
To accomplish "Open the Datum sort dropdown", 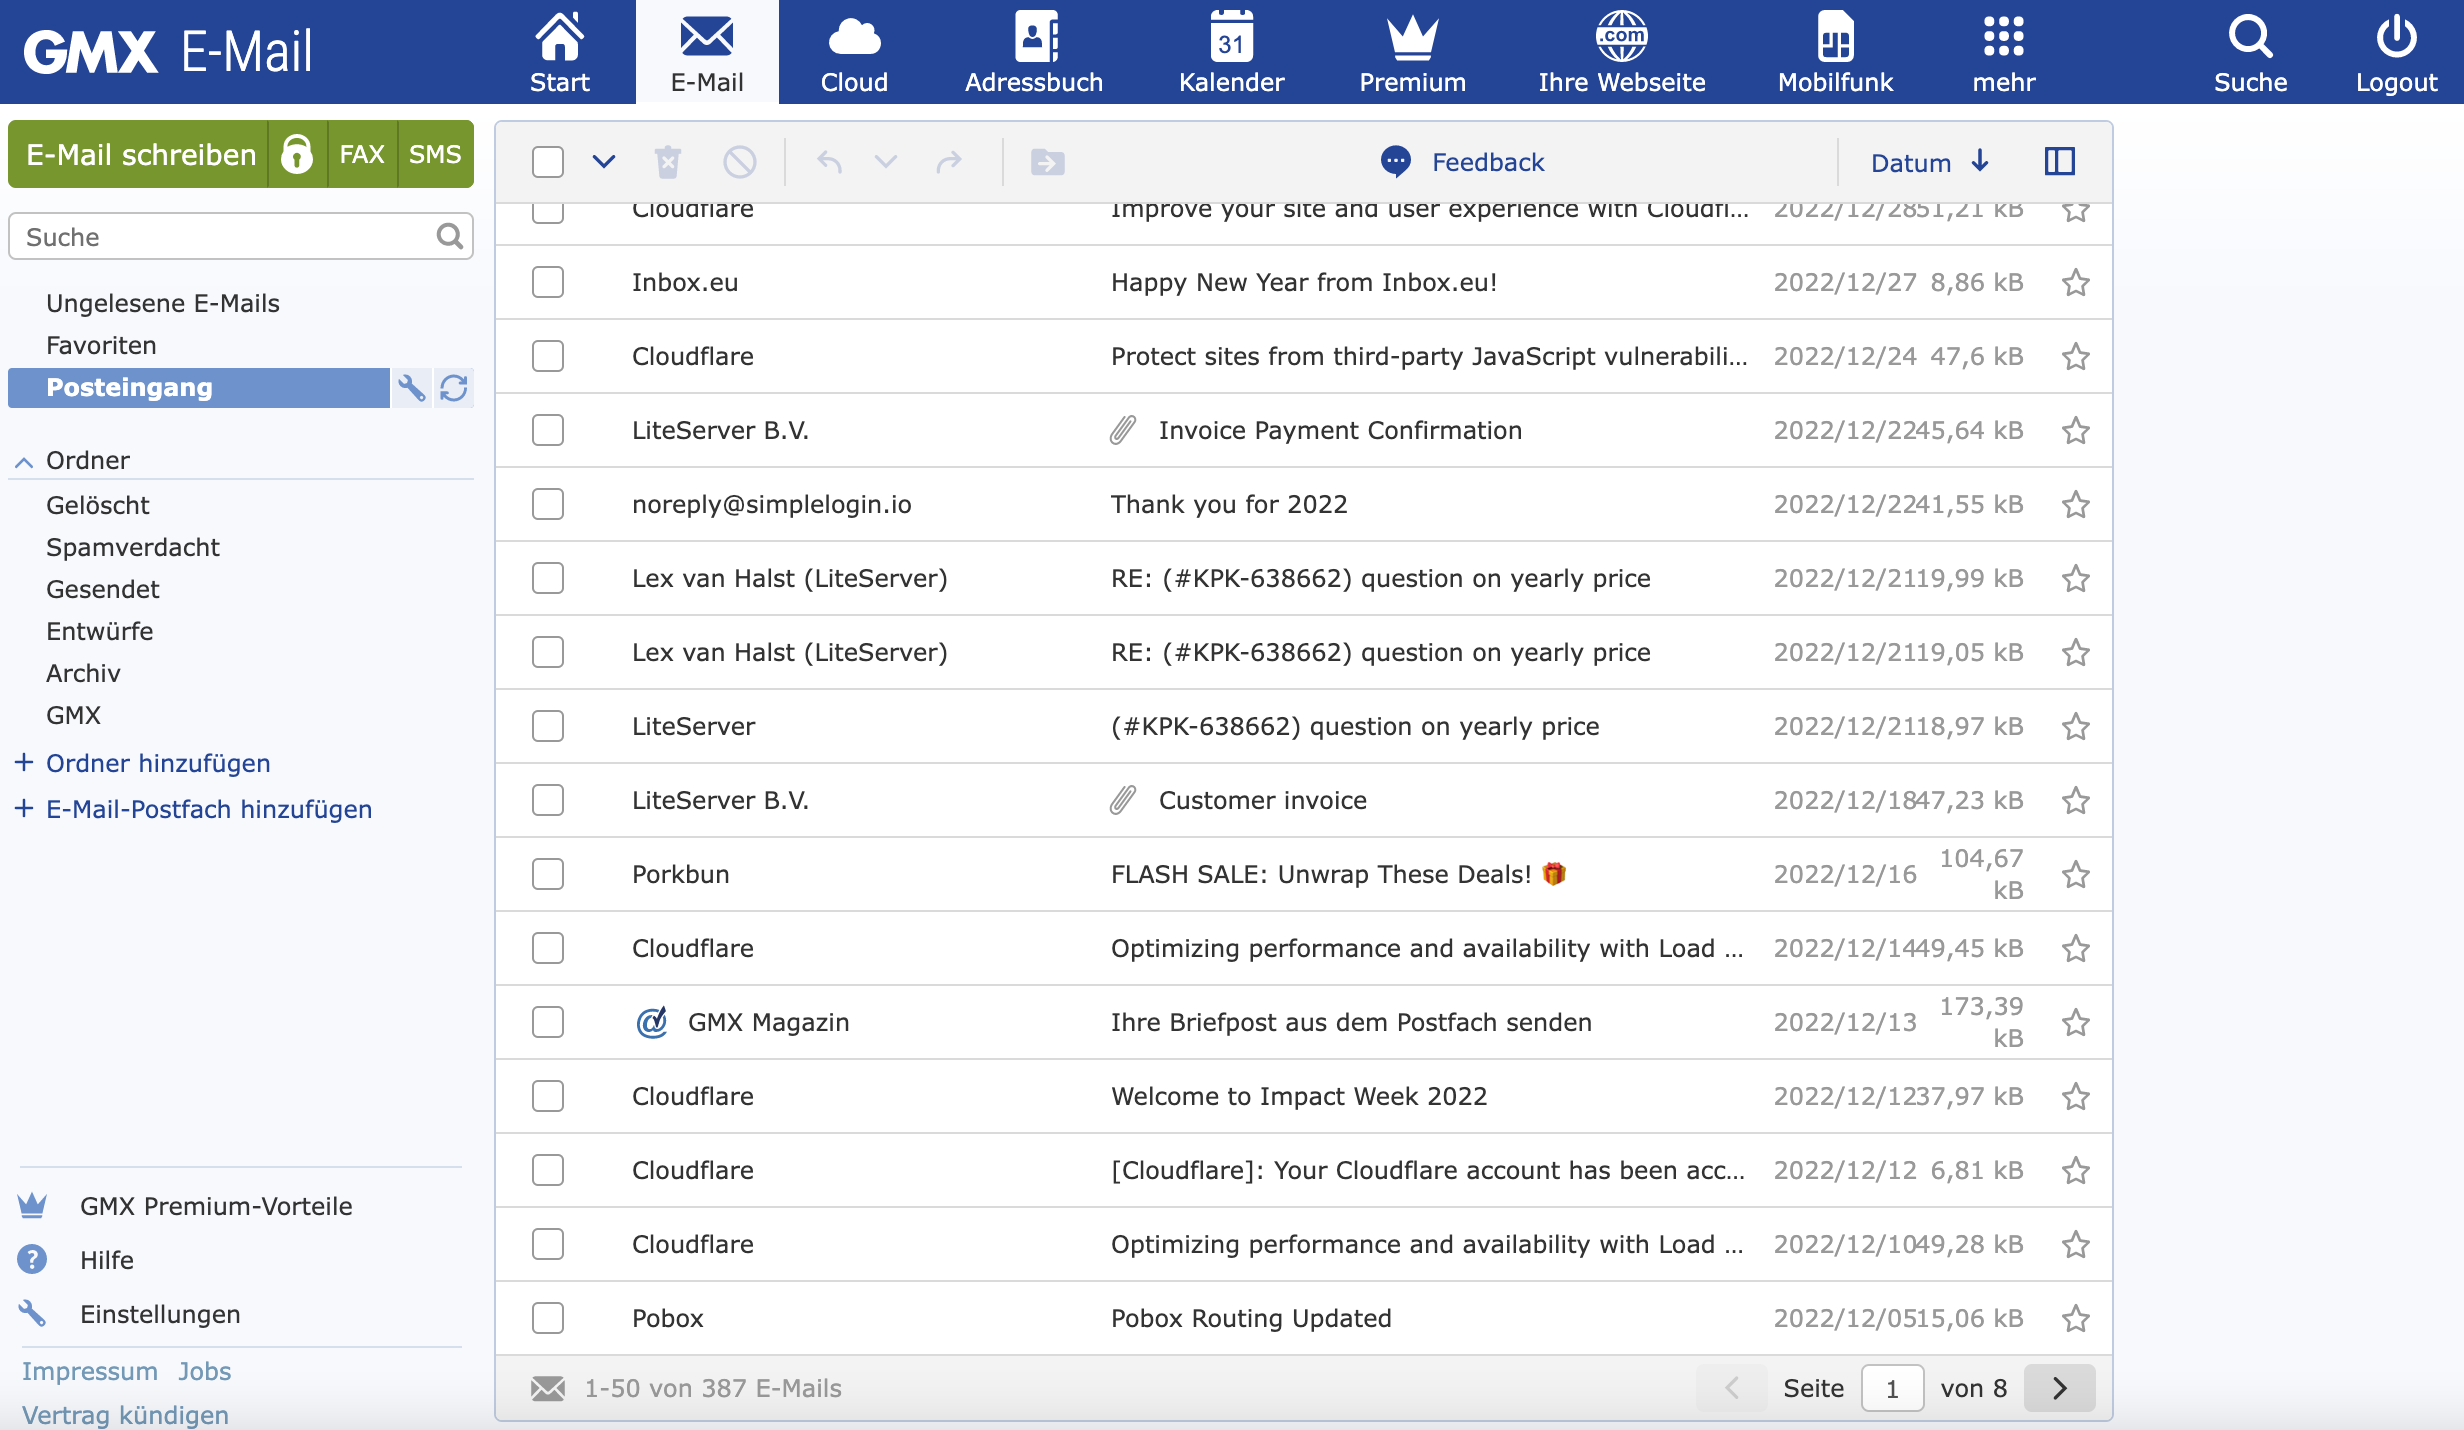I will click(x=1930, y=162).
